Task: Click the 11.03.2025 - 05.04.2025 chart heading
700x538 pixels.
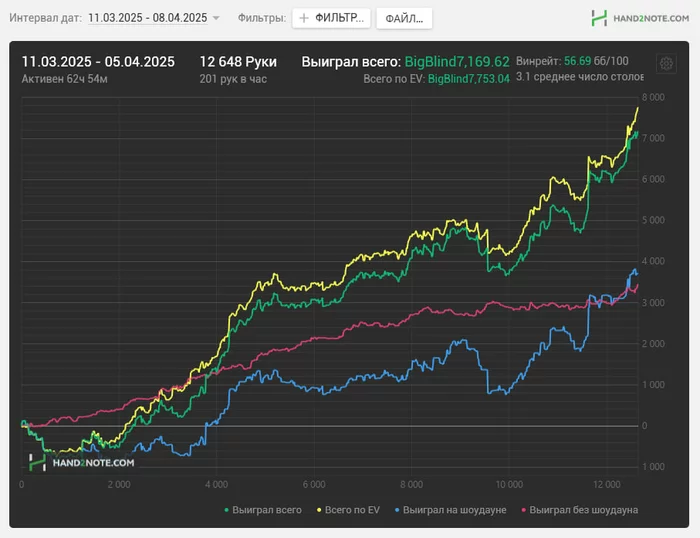Action: pos(98,62)
